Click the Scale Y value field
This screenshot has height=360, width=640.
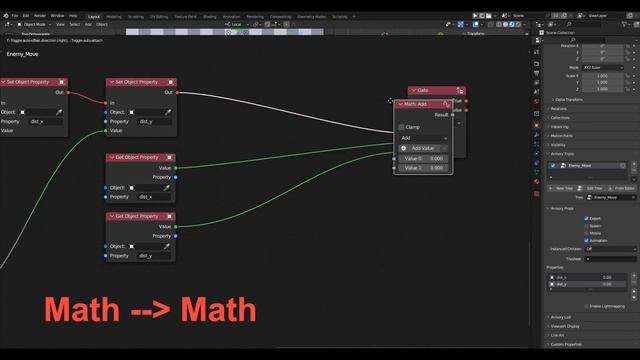(x=602, y=82)
